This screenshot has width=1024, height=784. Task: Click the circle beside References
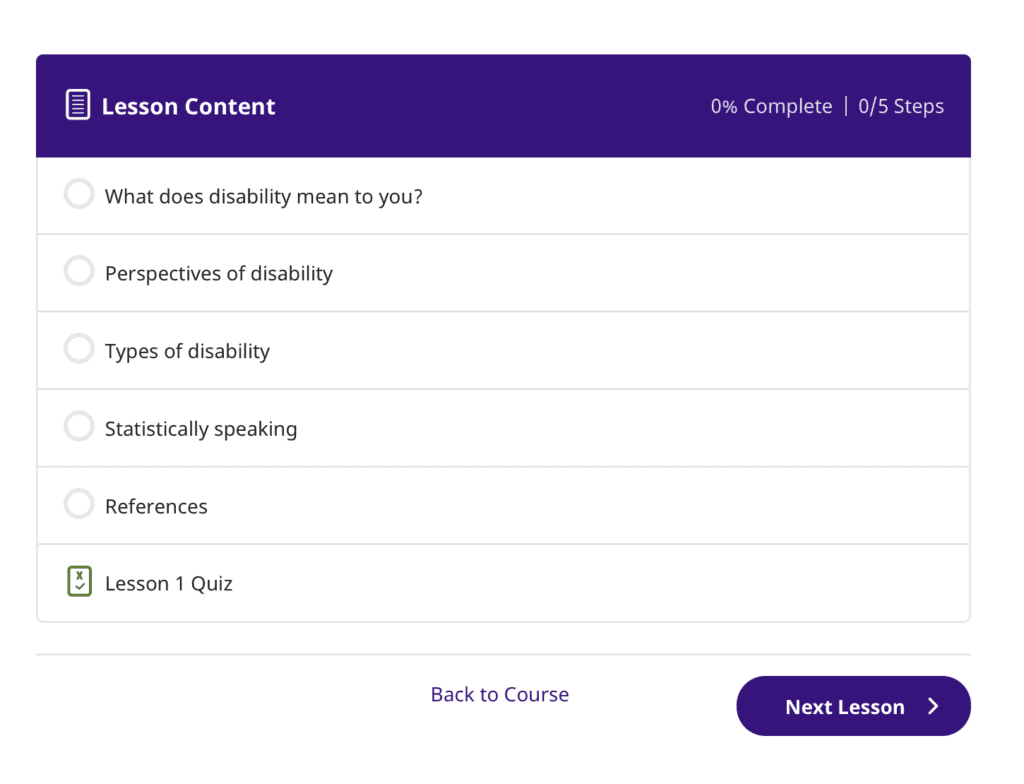[78, 504]
